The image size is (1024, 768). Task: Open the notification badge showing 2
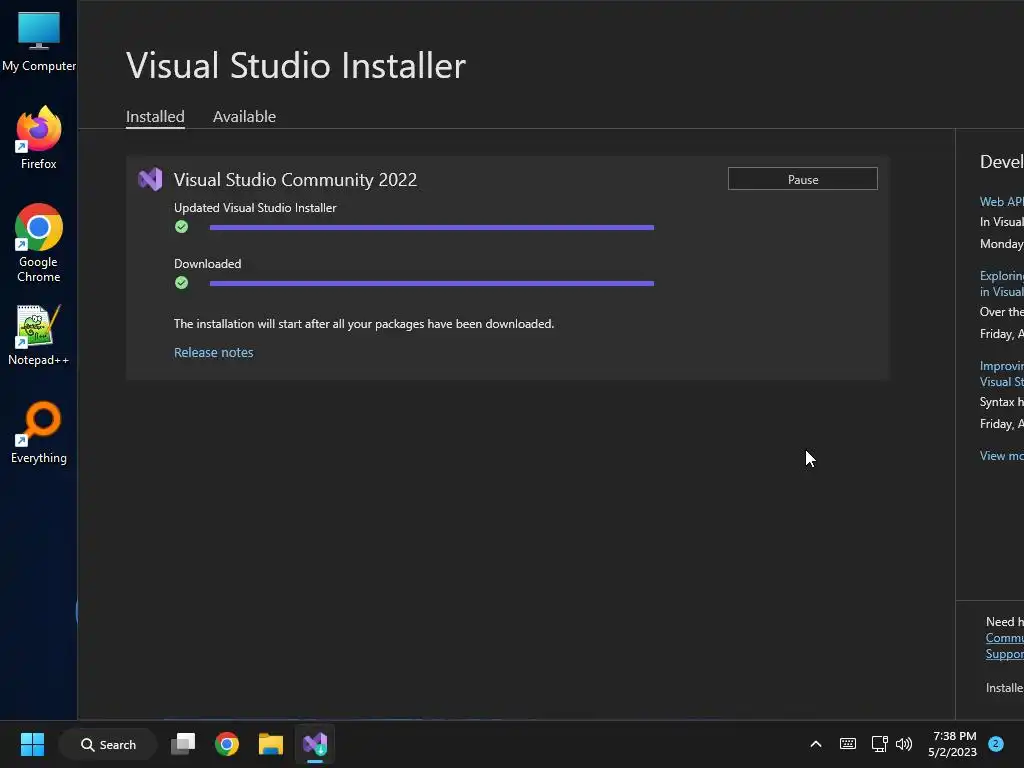point(996,743)
